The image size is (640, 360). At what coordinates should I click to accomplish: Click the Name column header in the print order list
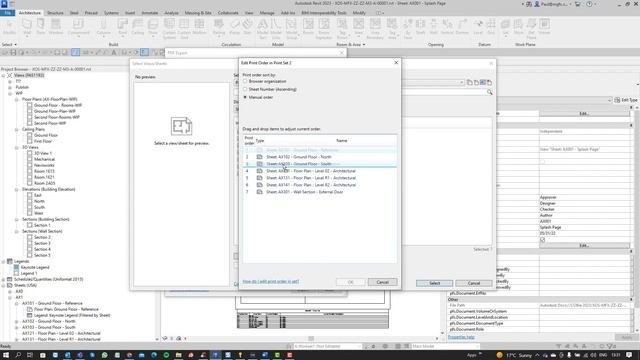click(342, 140)
